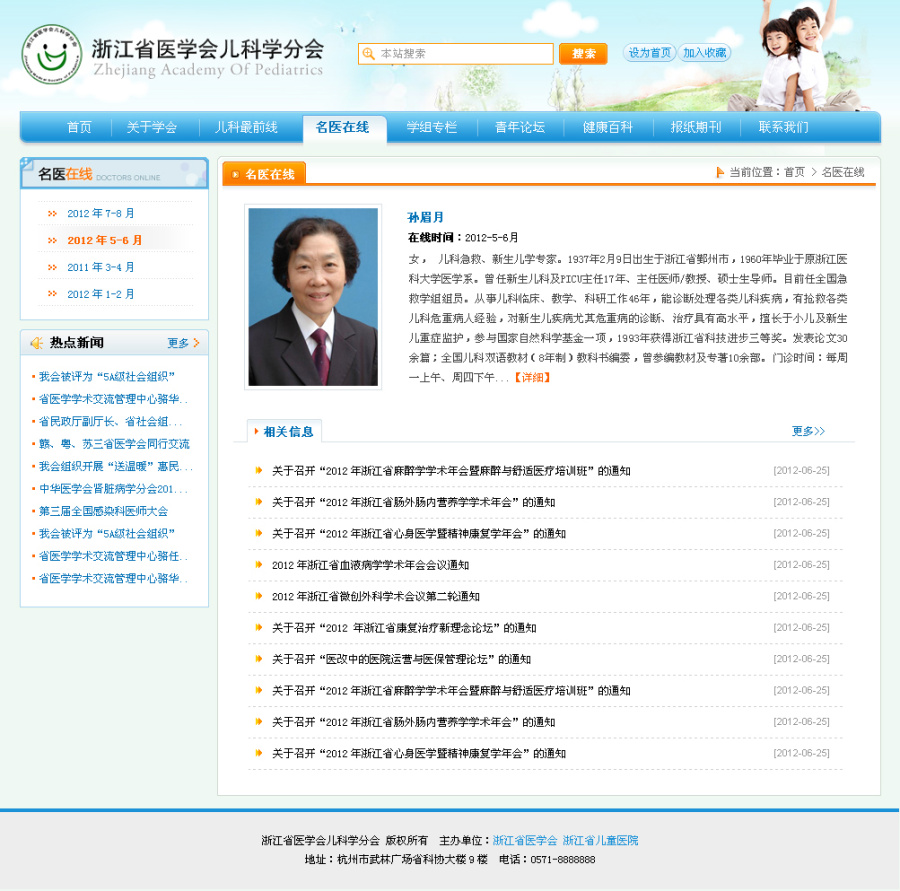The image size is (900, 891).
Task: Click the Zhejiang Academy of Pediatrics logo
Action: tap(53, 55)
